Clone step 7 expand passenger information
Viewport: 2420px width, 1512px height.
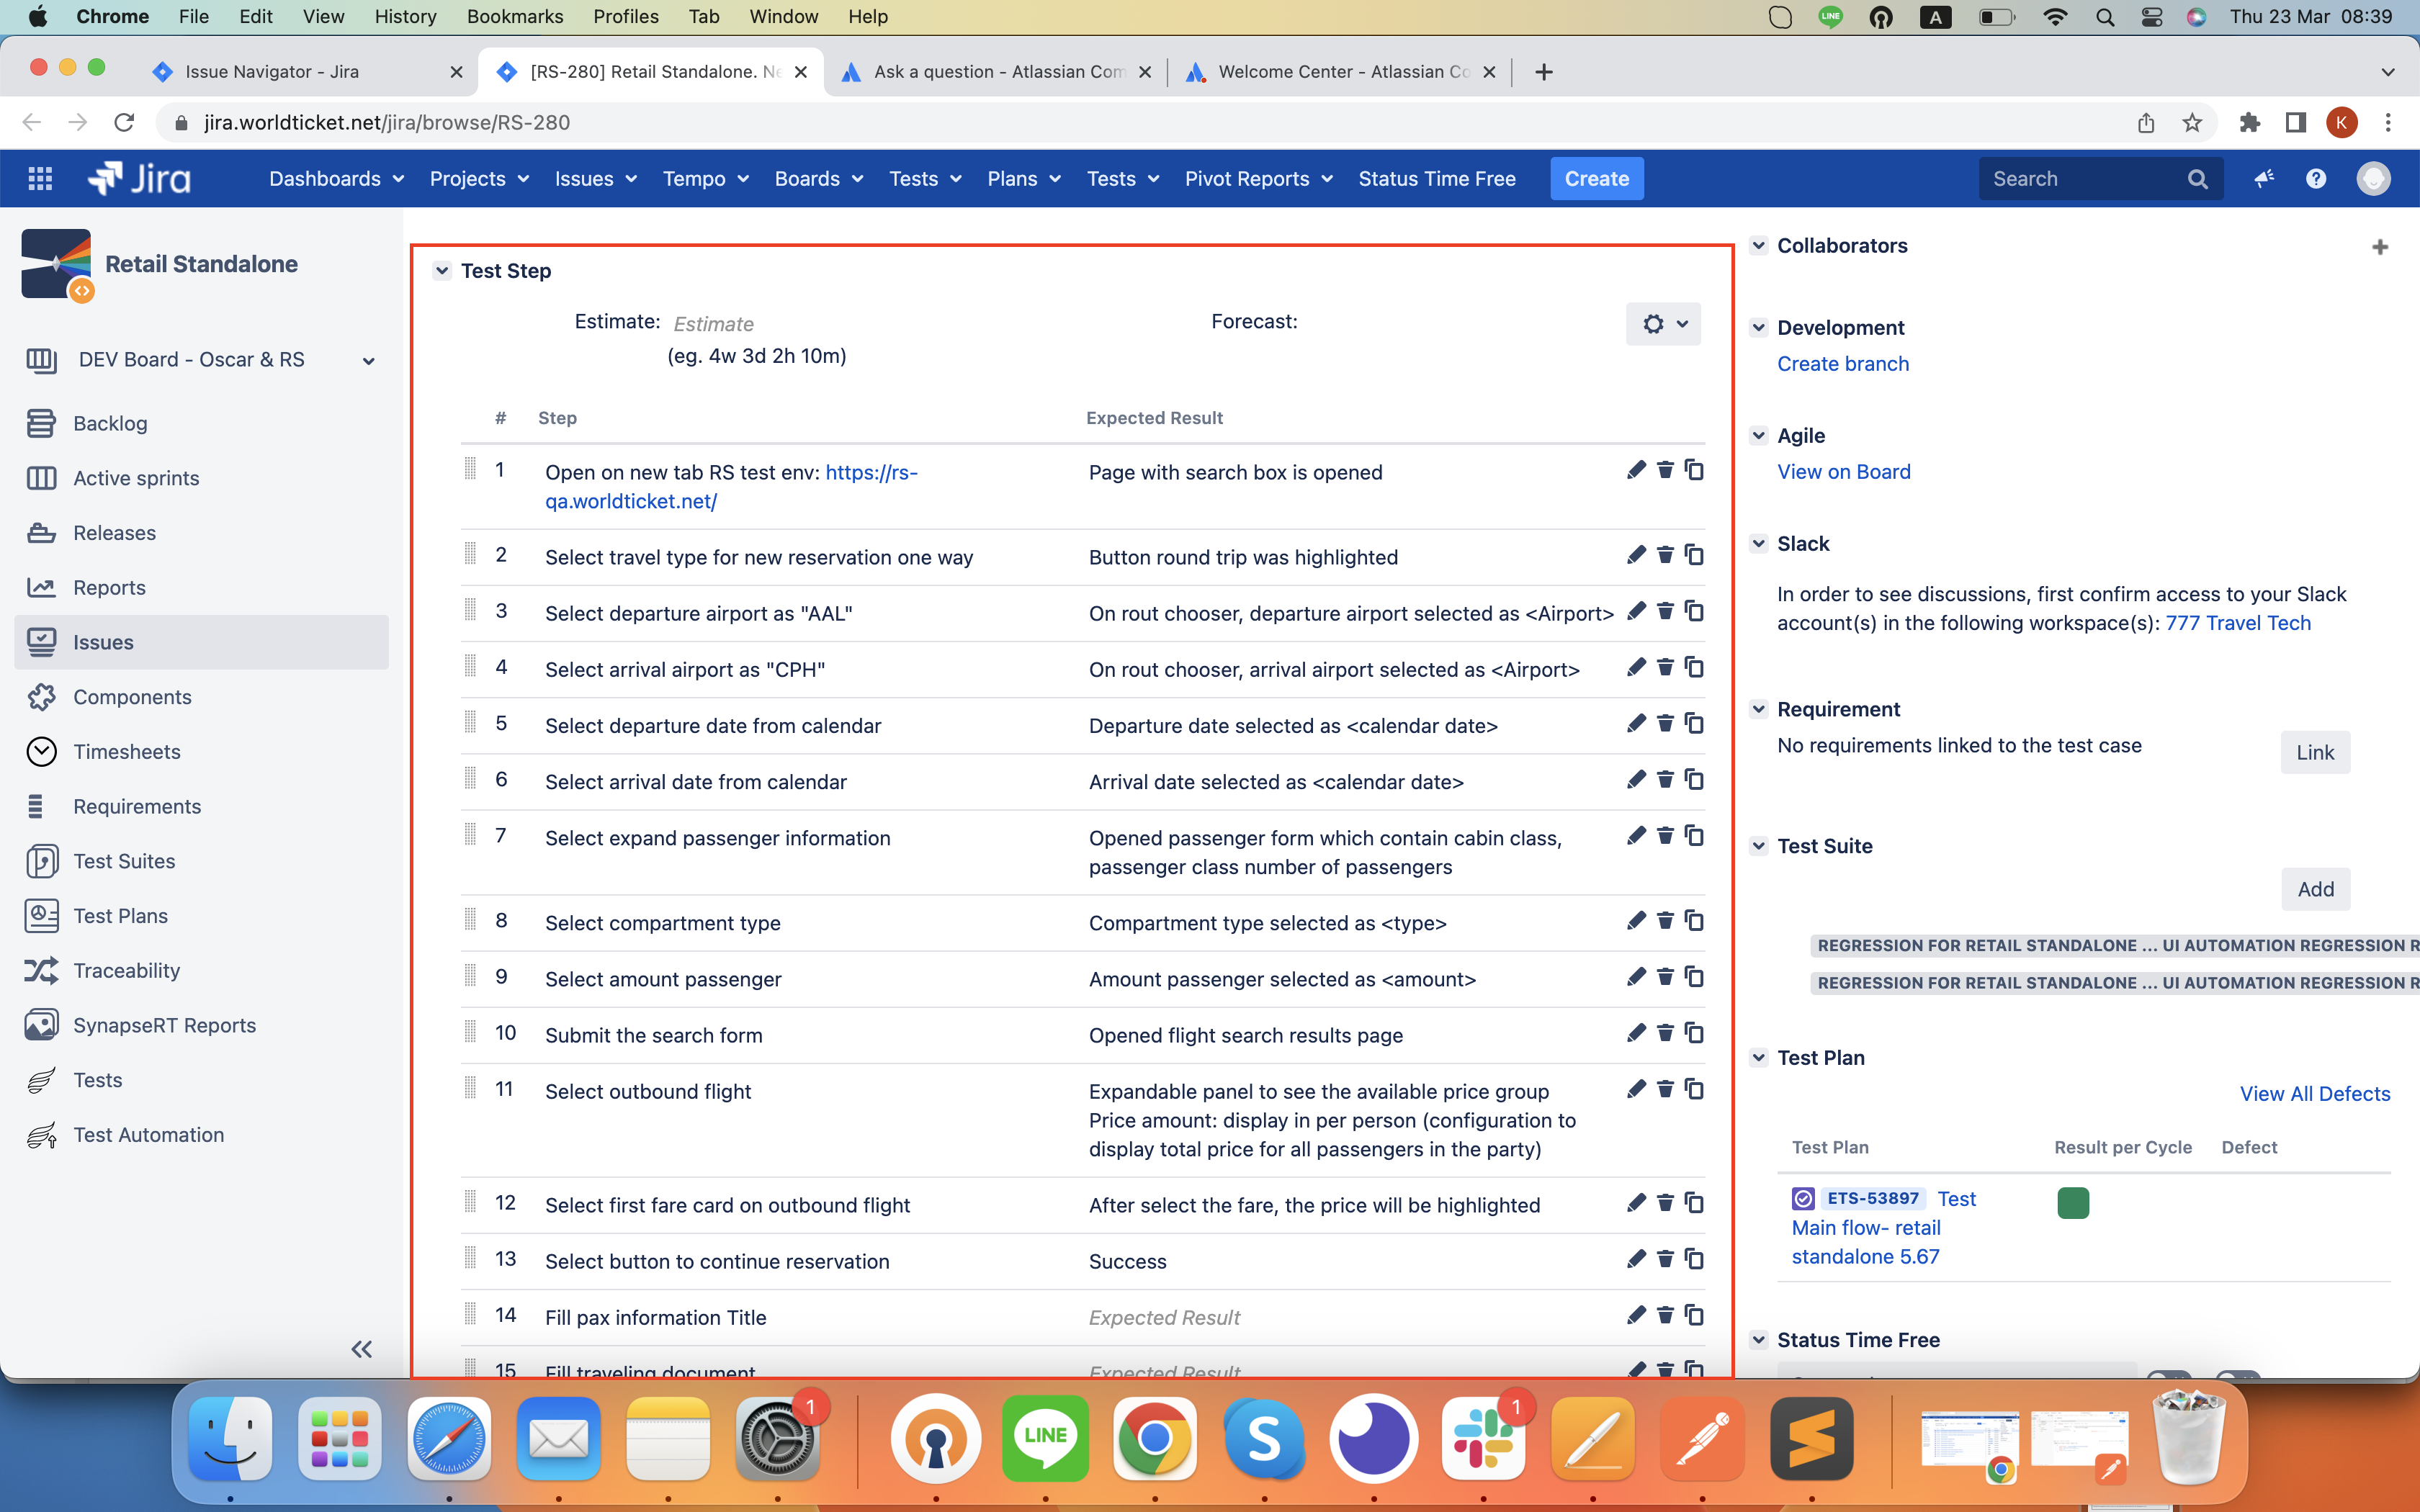(x=1694, y=836)
